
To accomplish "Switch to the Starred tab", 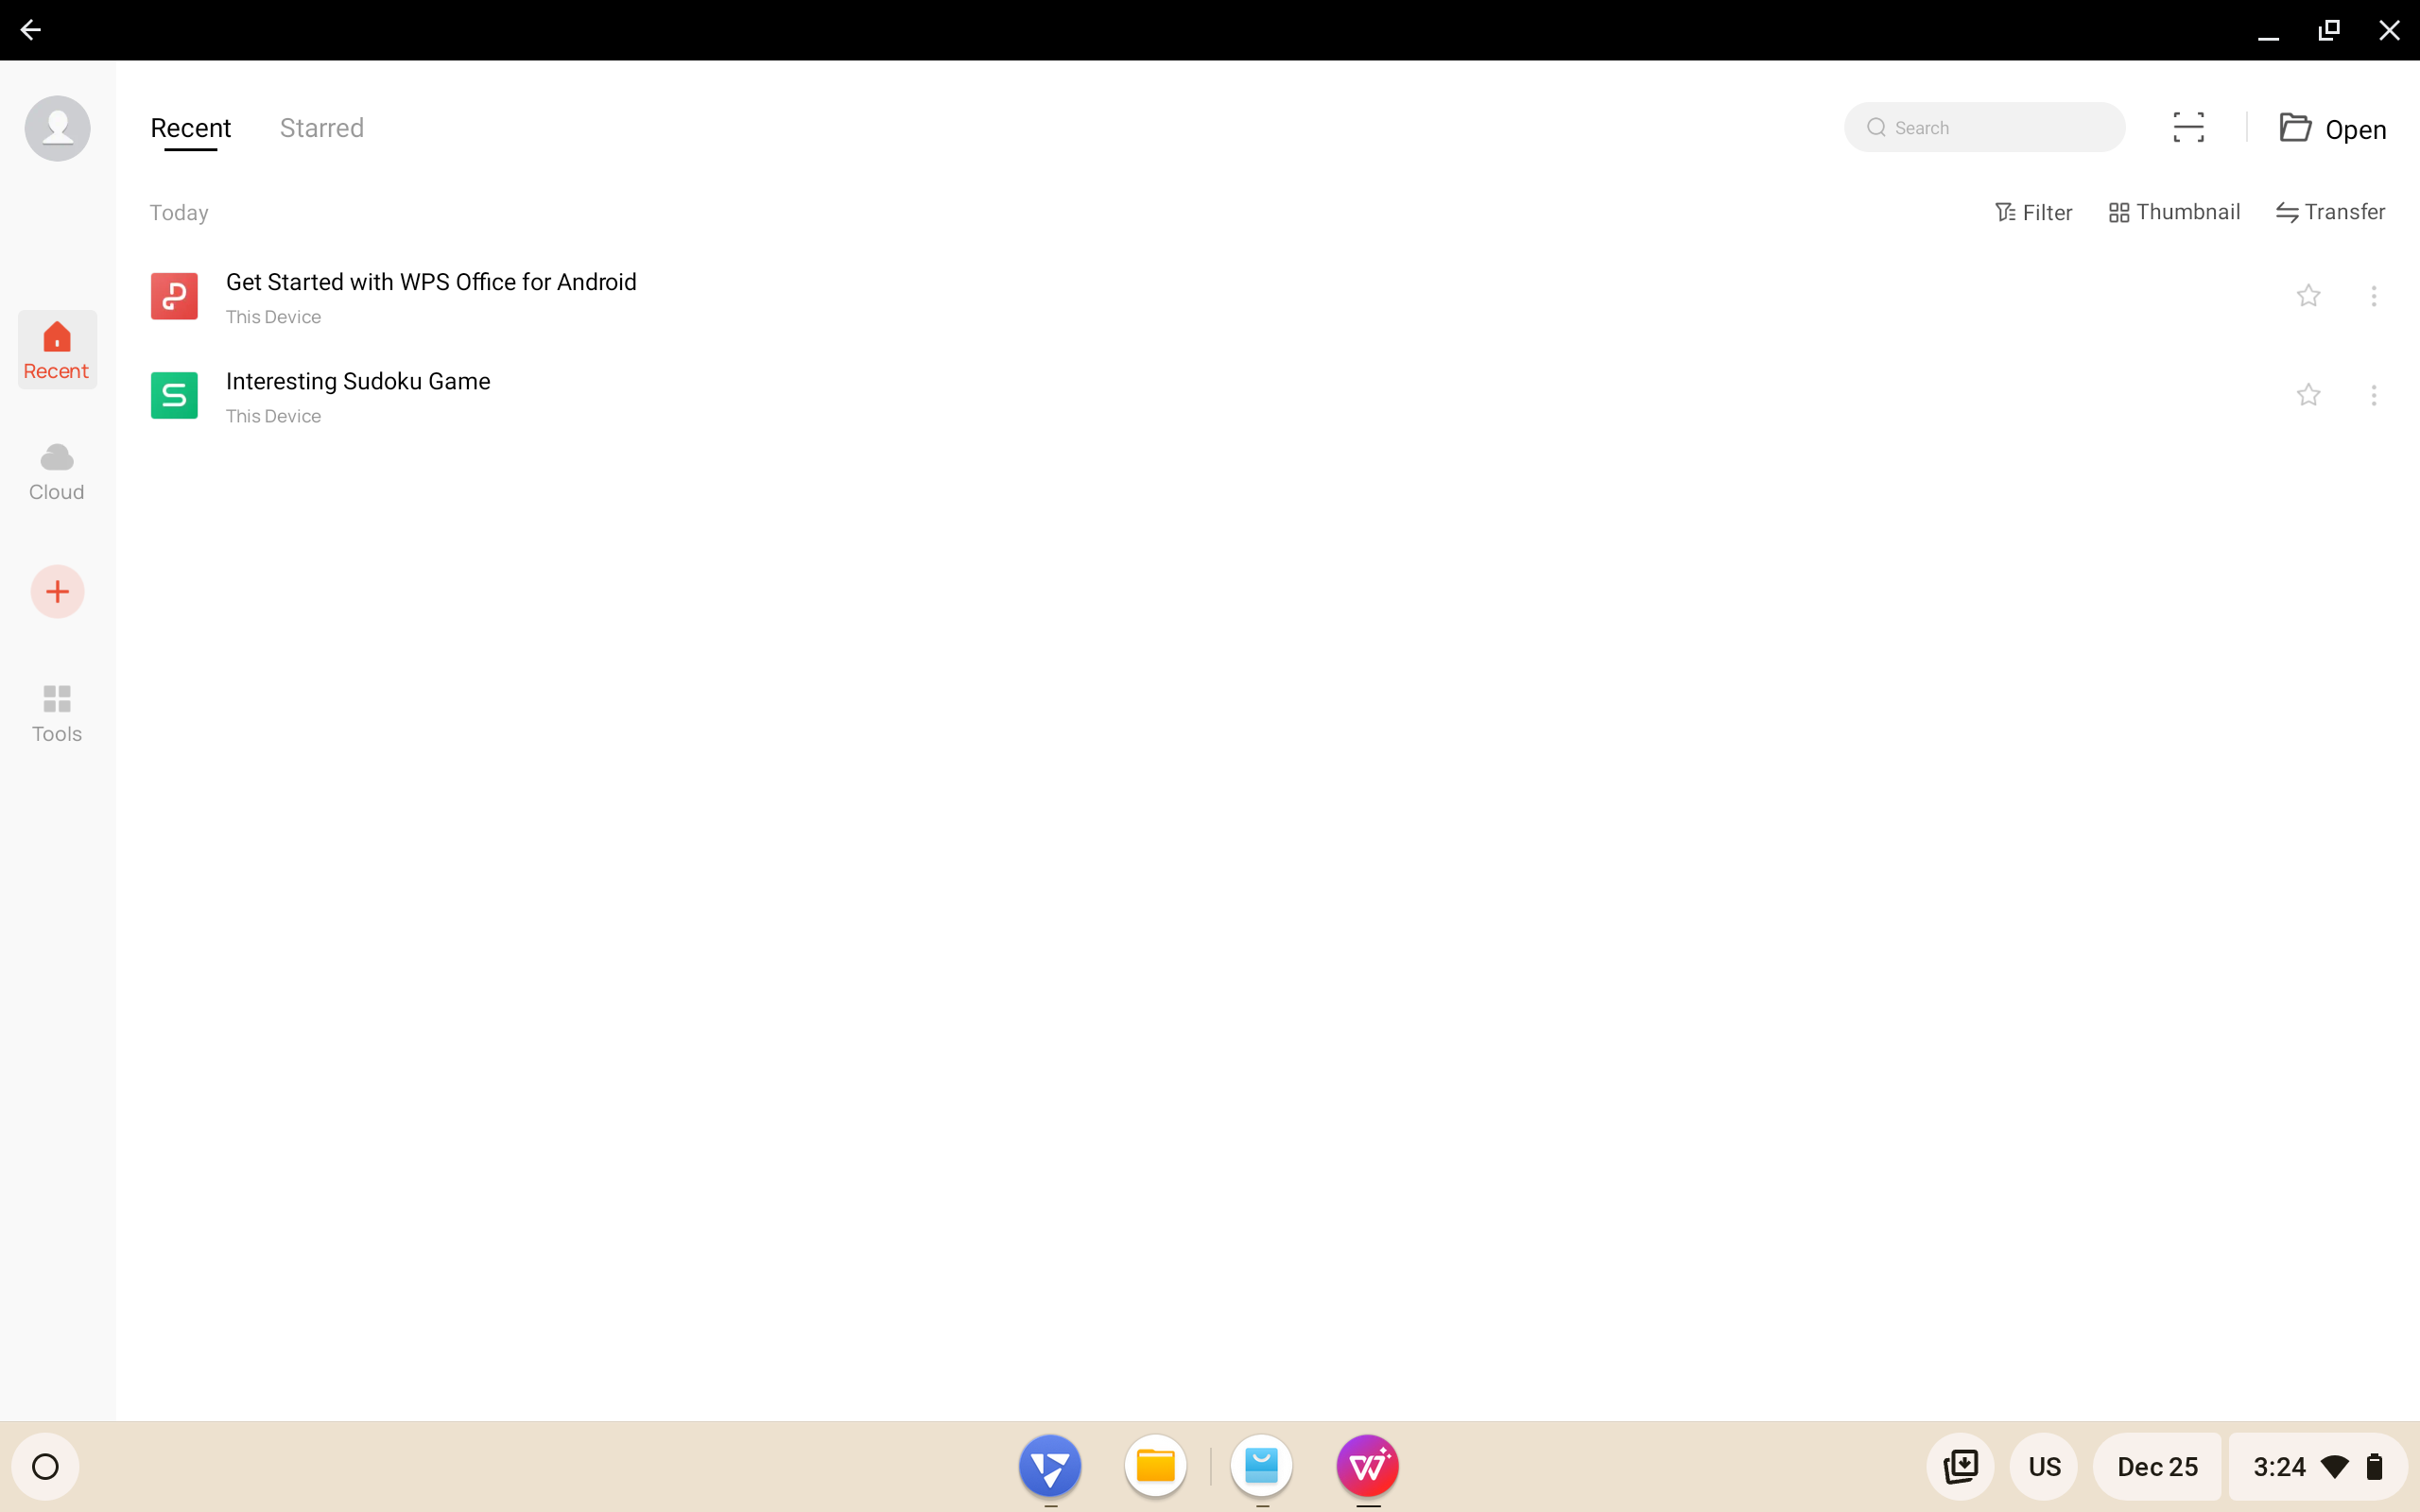I will point(321,128).
